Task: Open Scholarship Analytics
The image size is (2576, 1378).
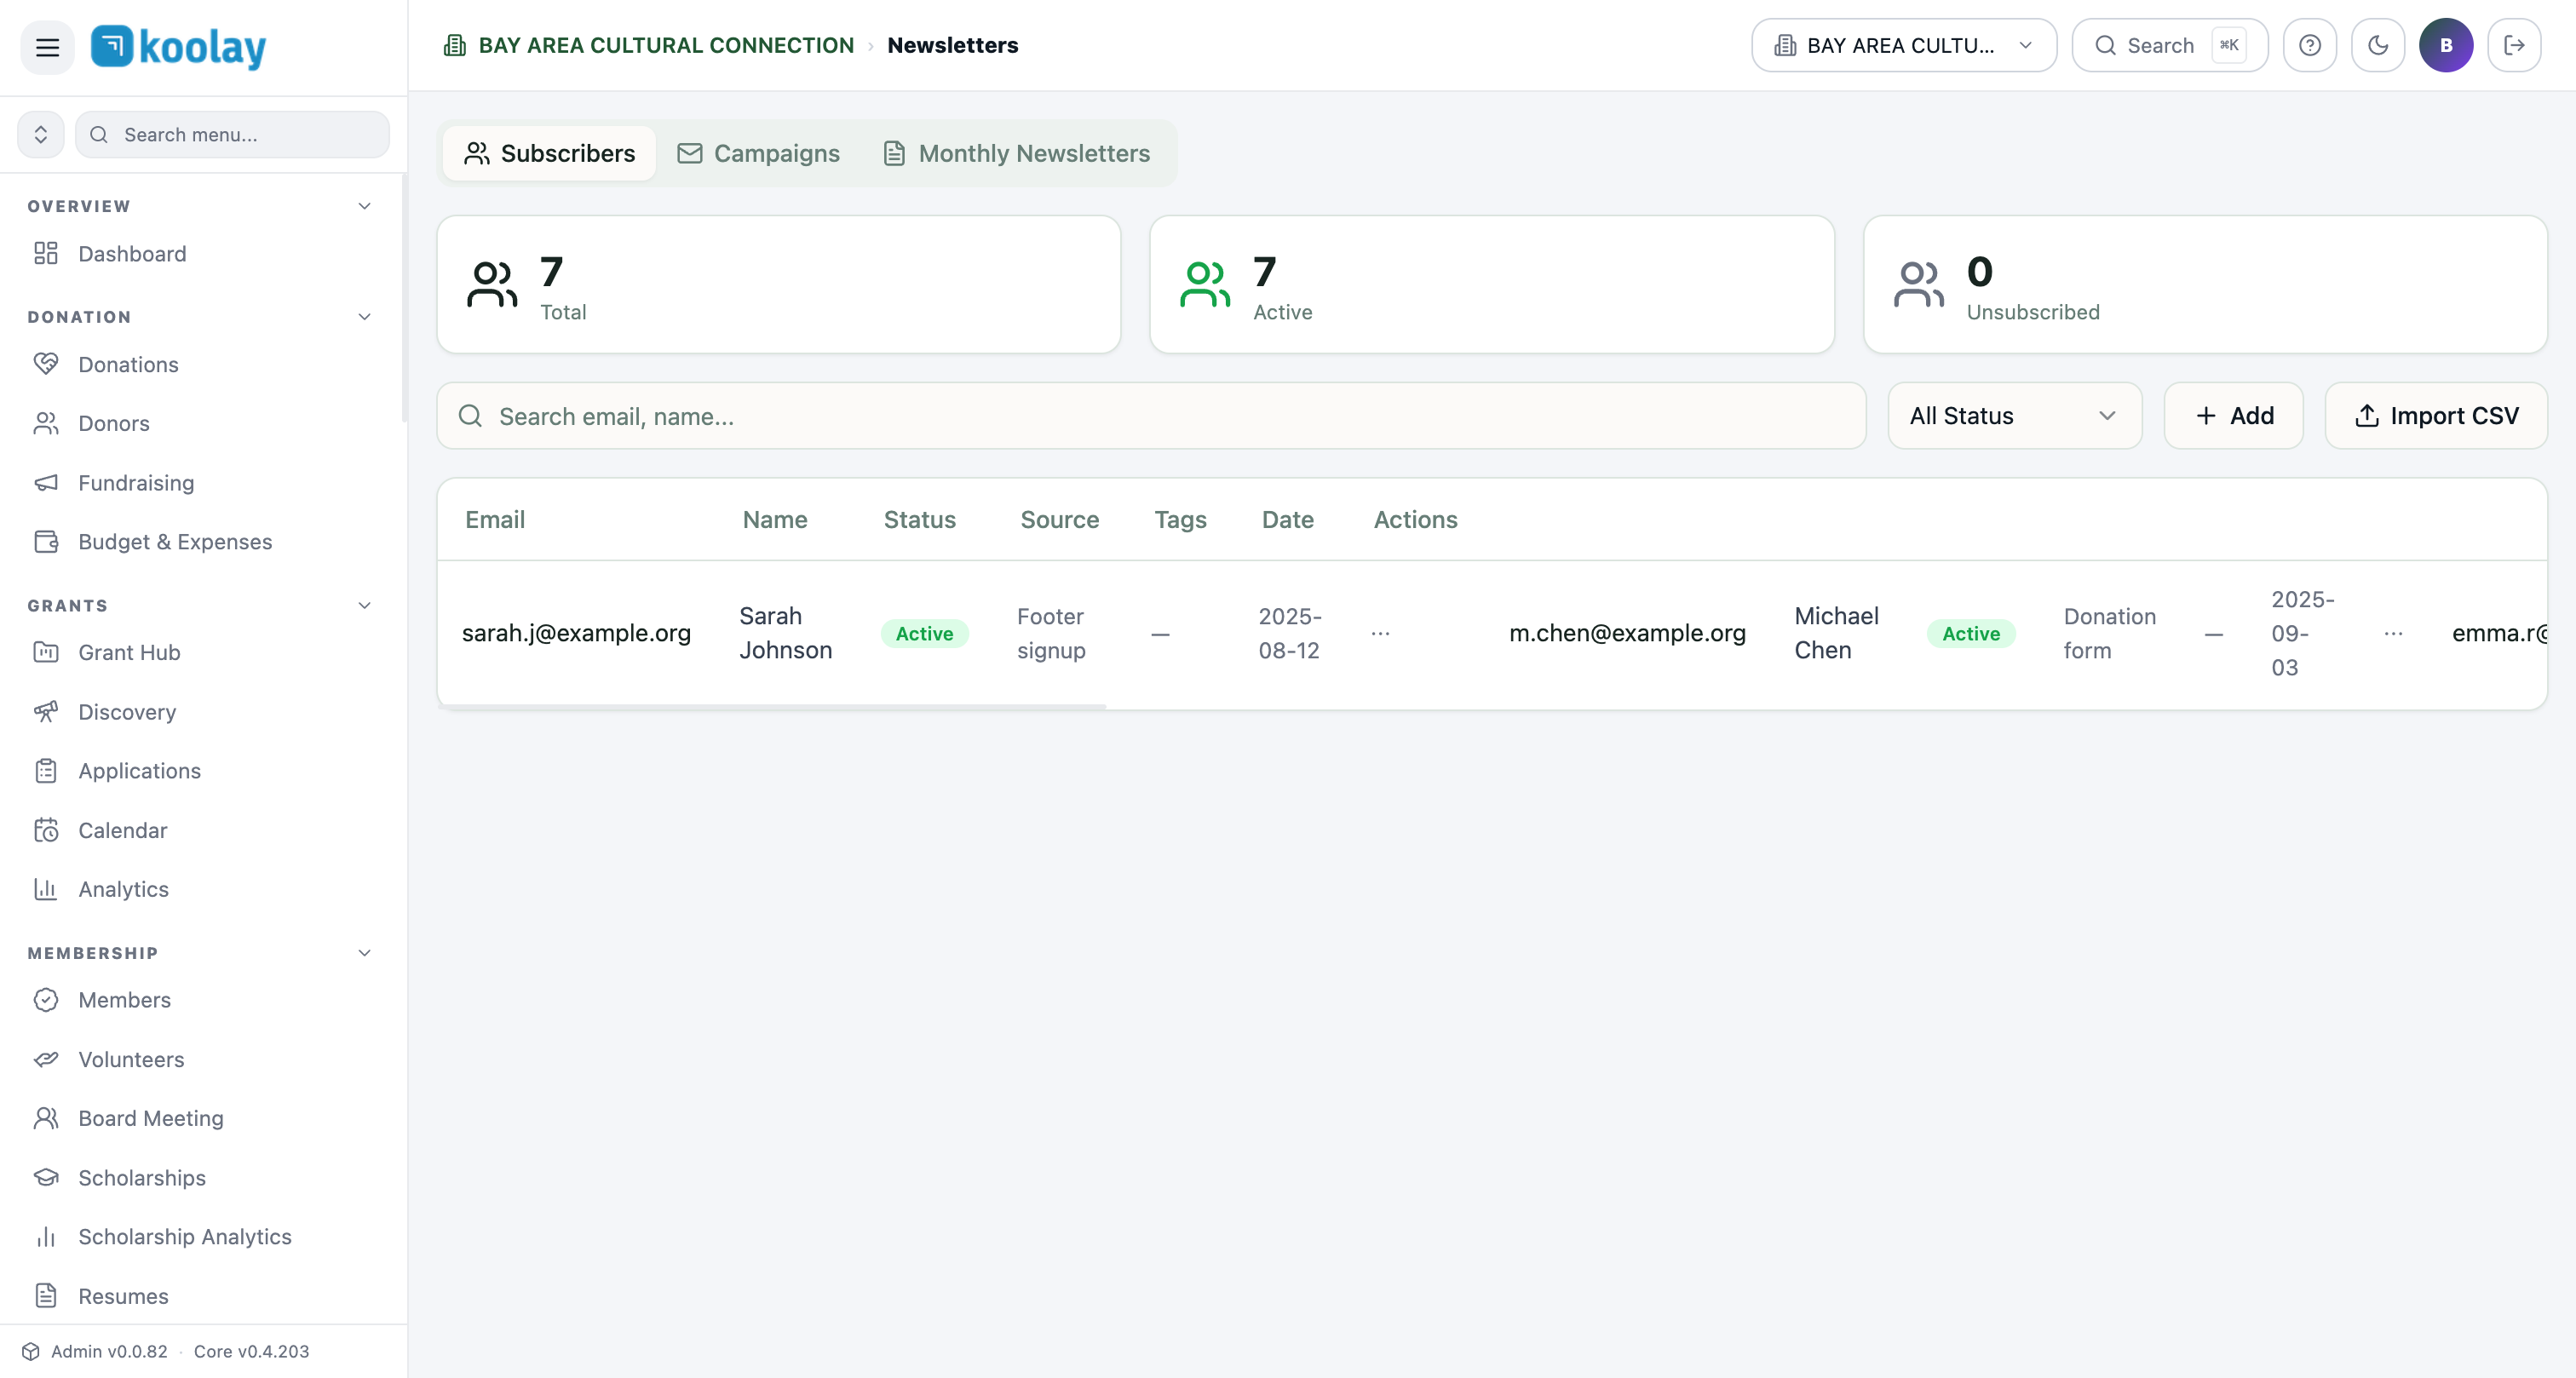Action: coord(185,1237)
